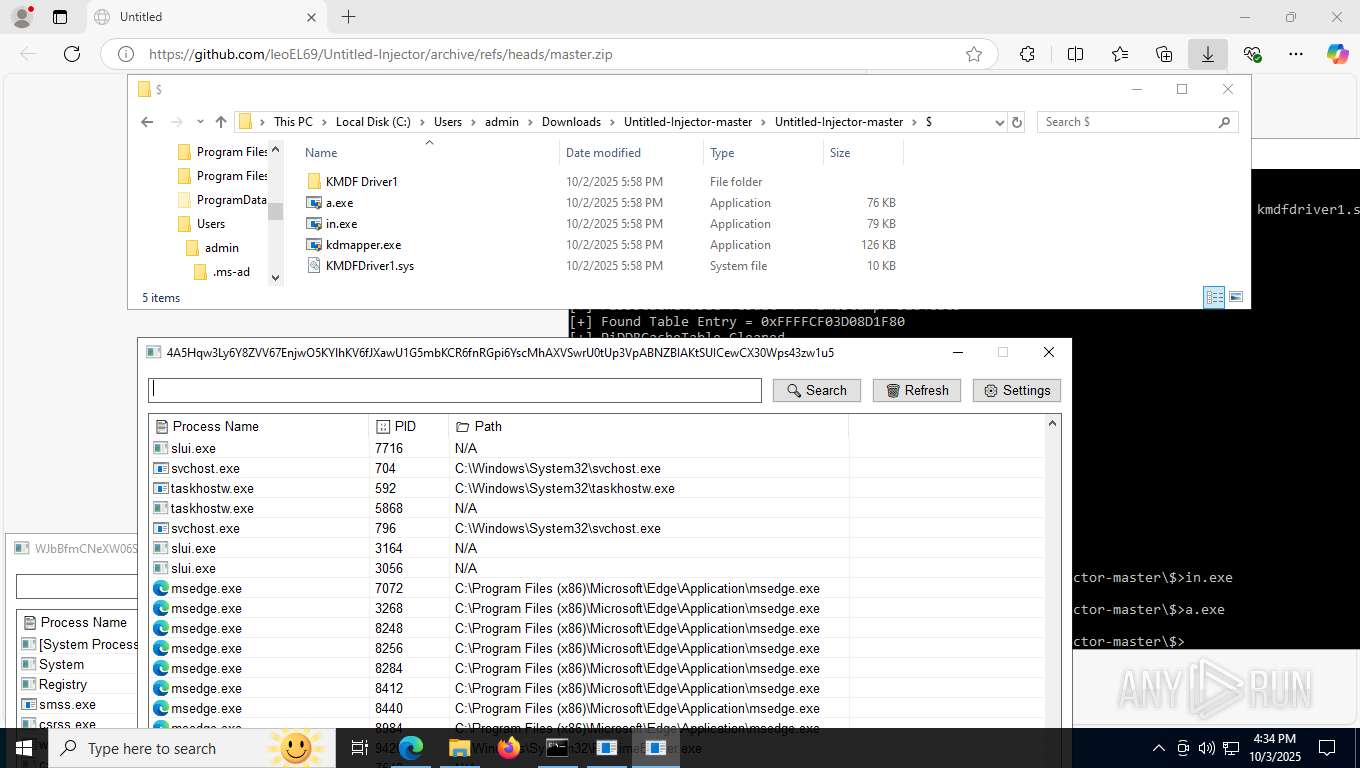This screenshot has width=1360, height=768.
Task: Expand address bar history dropdown
Action: (x=999, y=122)
